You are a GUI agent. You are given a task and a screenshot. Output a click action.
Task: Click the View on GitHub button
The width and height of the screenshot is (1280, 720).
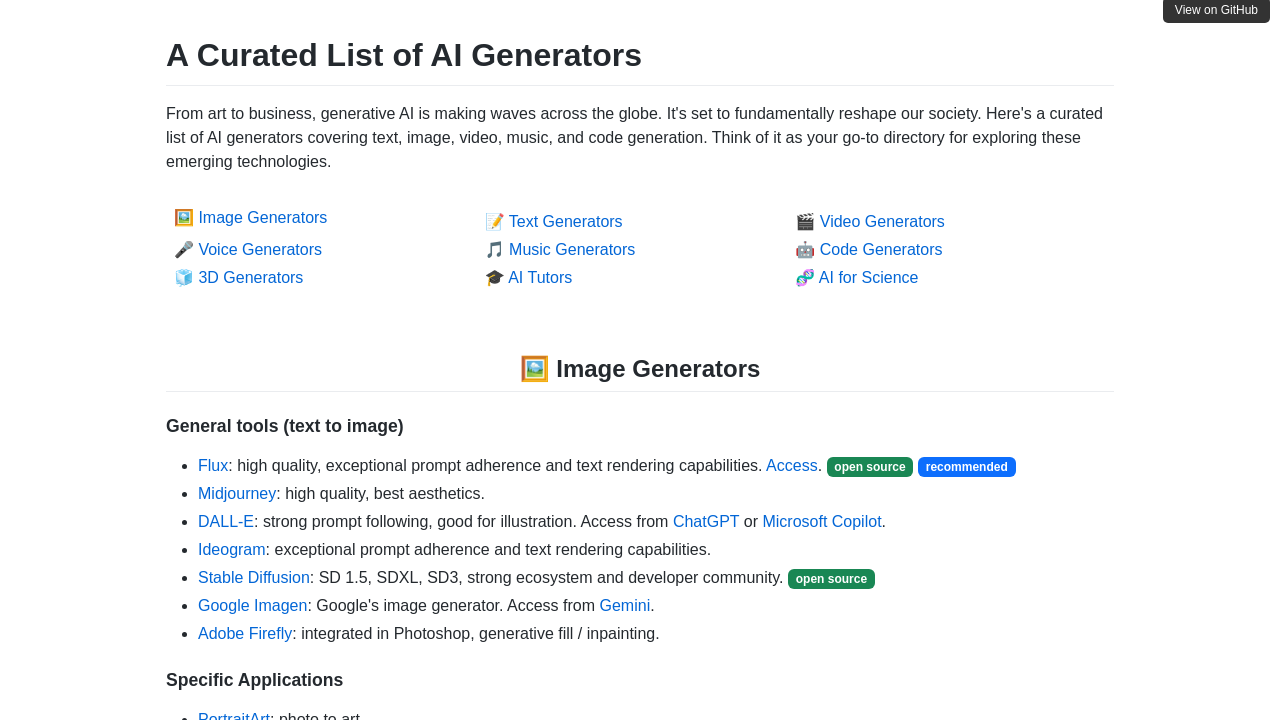[1216, 10]
